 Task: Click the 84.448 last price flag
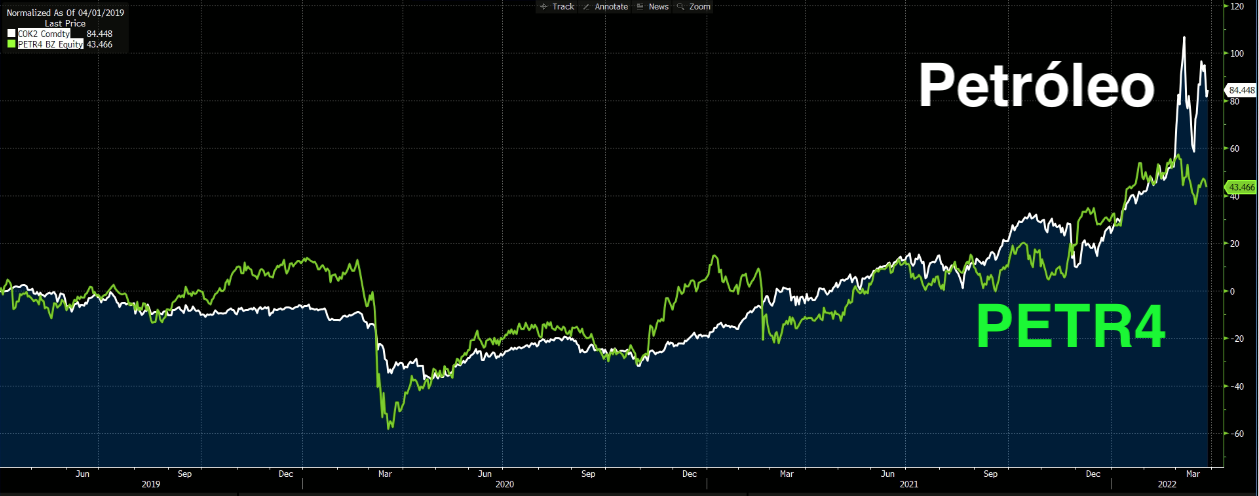(x=1239, y=90)
